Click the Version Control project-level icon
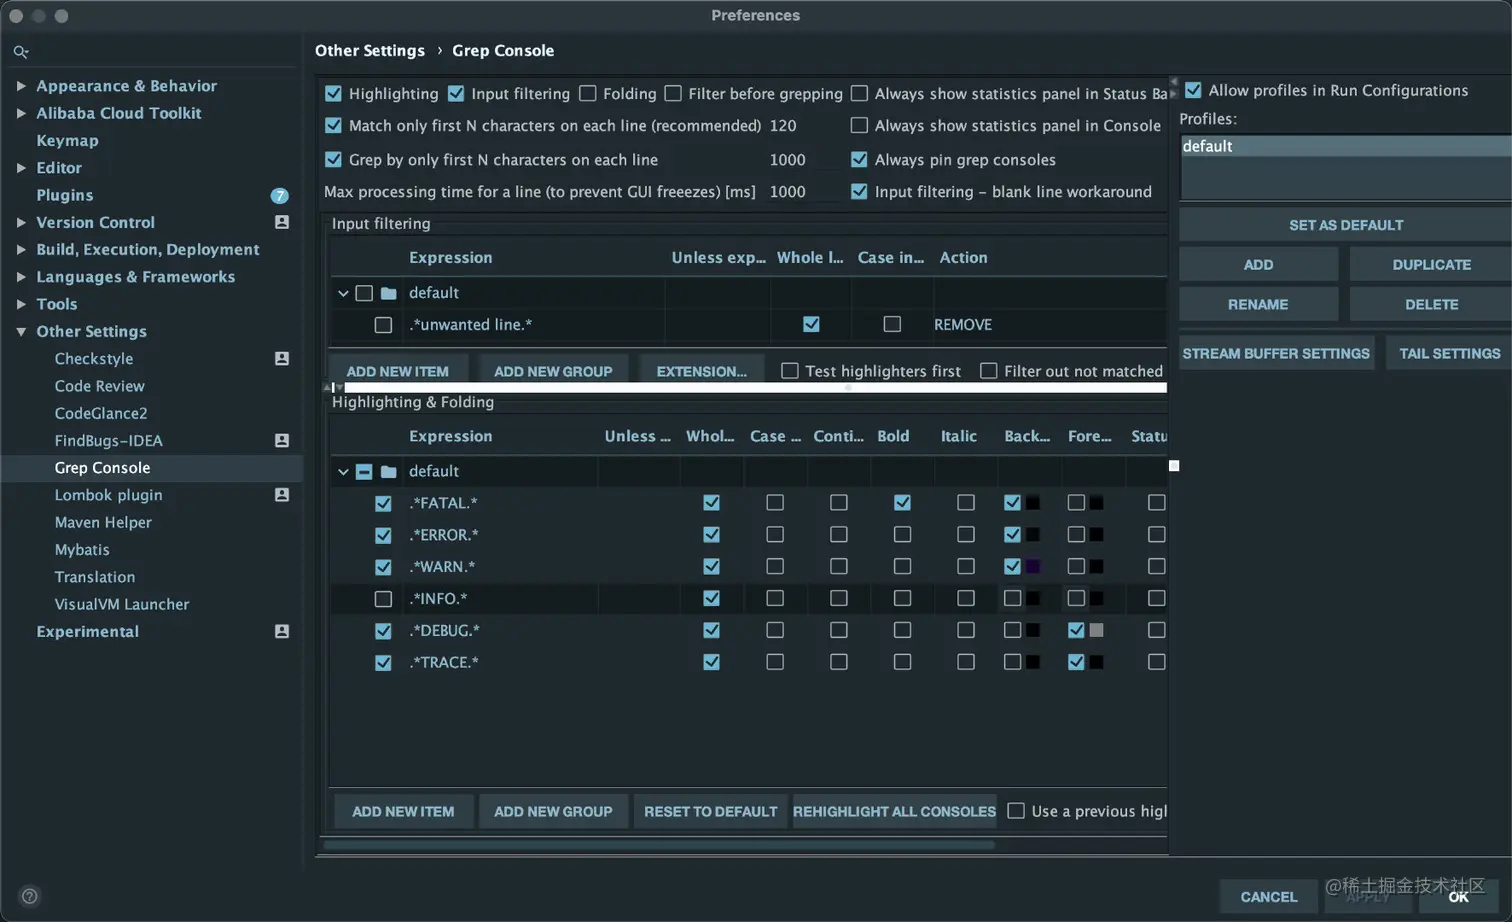This screenshot has width=1512, height=922. 282,222
